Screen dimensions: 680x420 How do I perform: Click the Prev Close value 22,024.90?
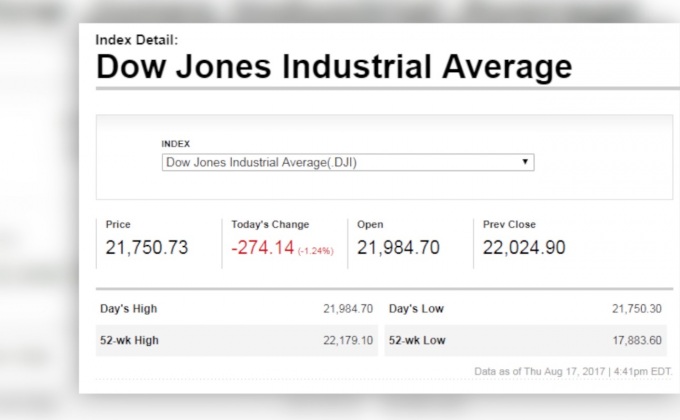click(524, 248)
